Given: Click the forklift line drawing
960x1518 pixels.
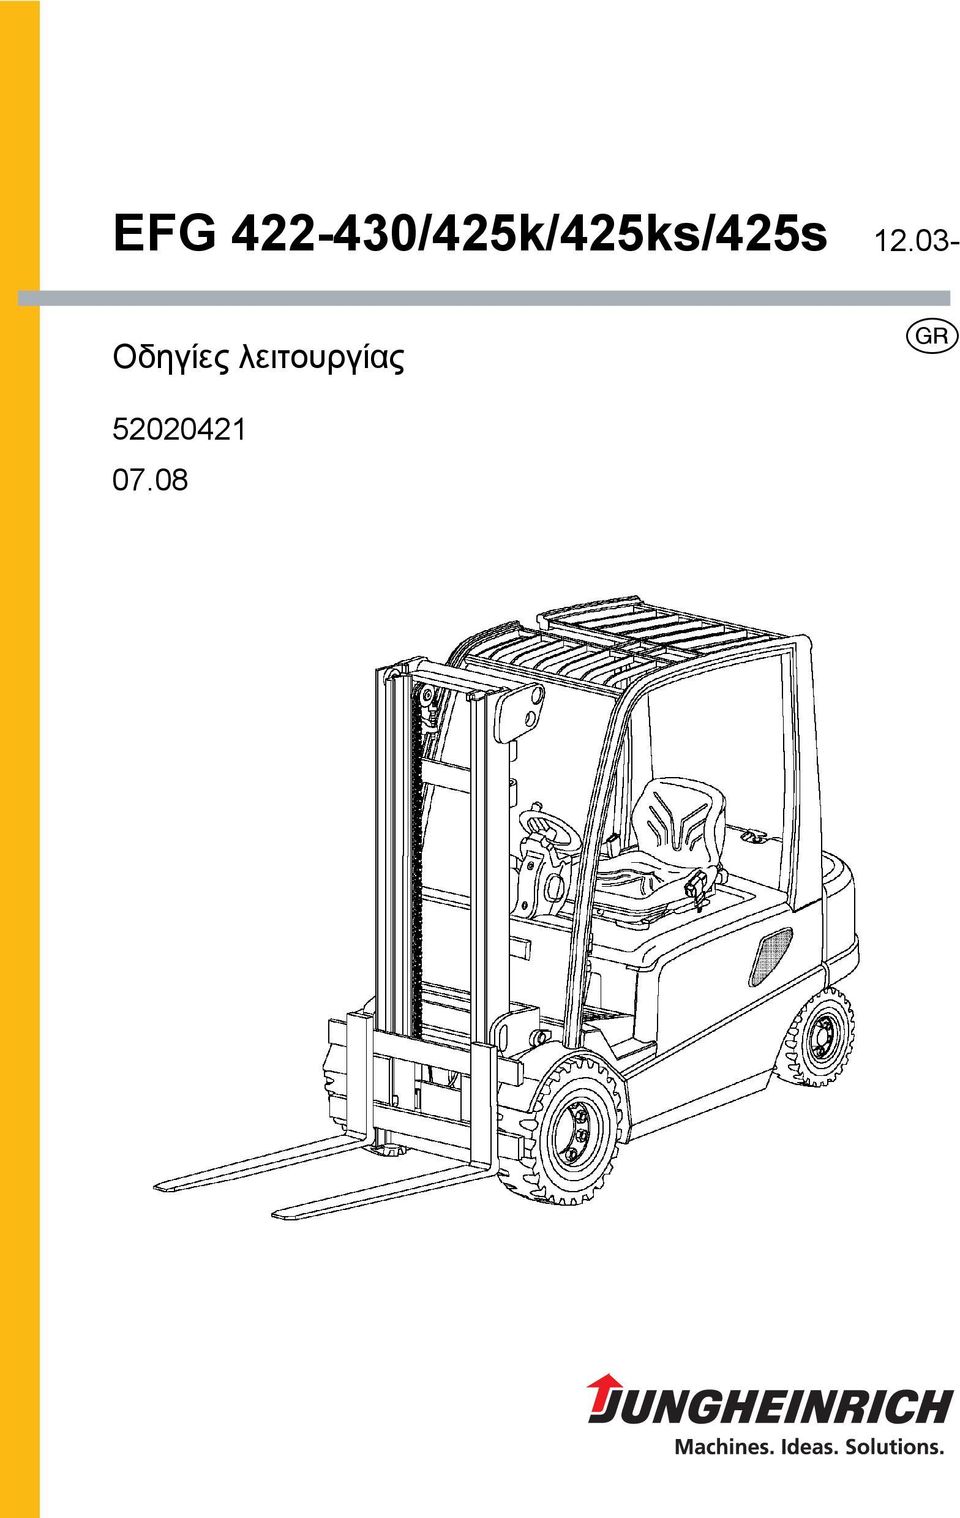Looking at the screenshot, I should (506, 907).
